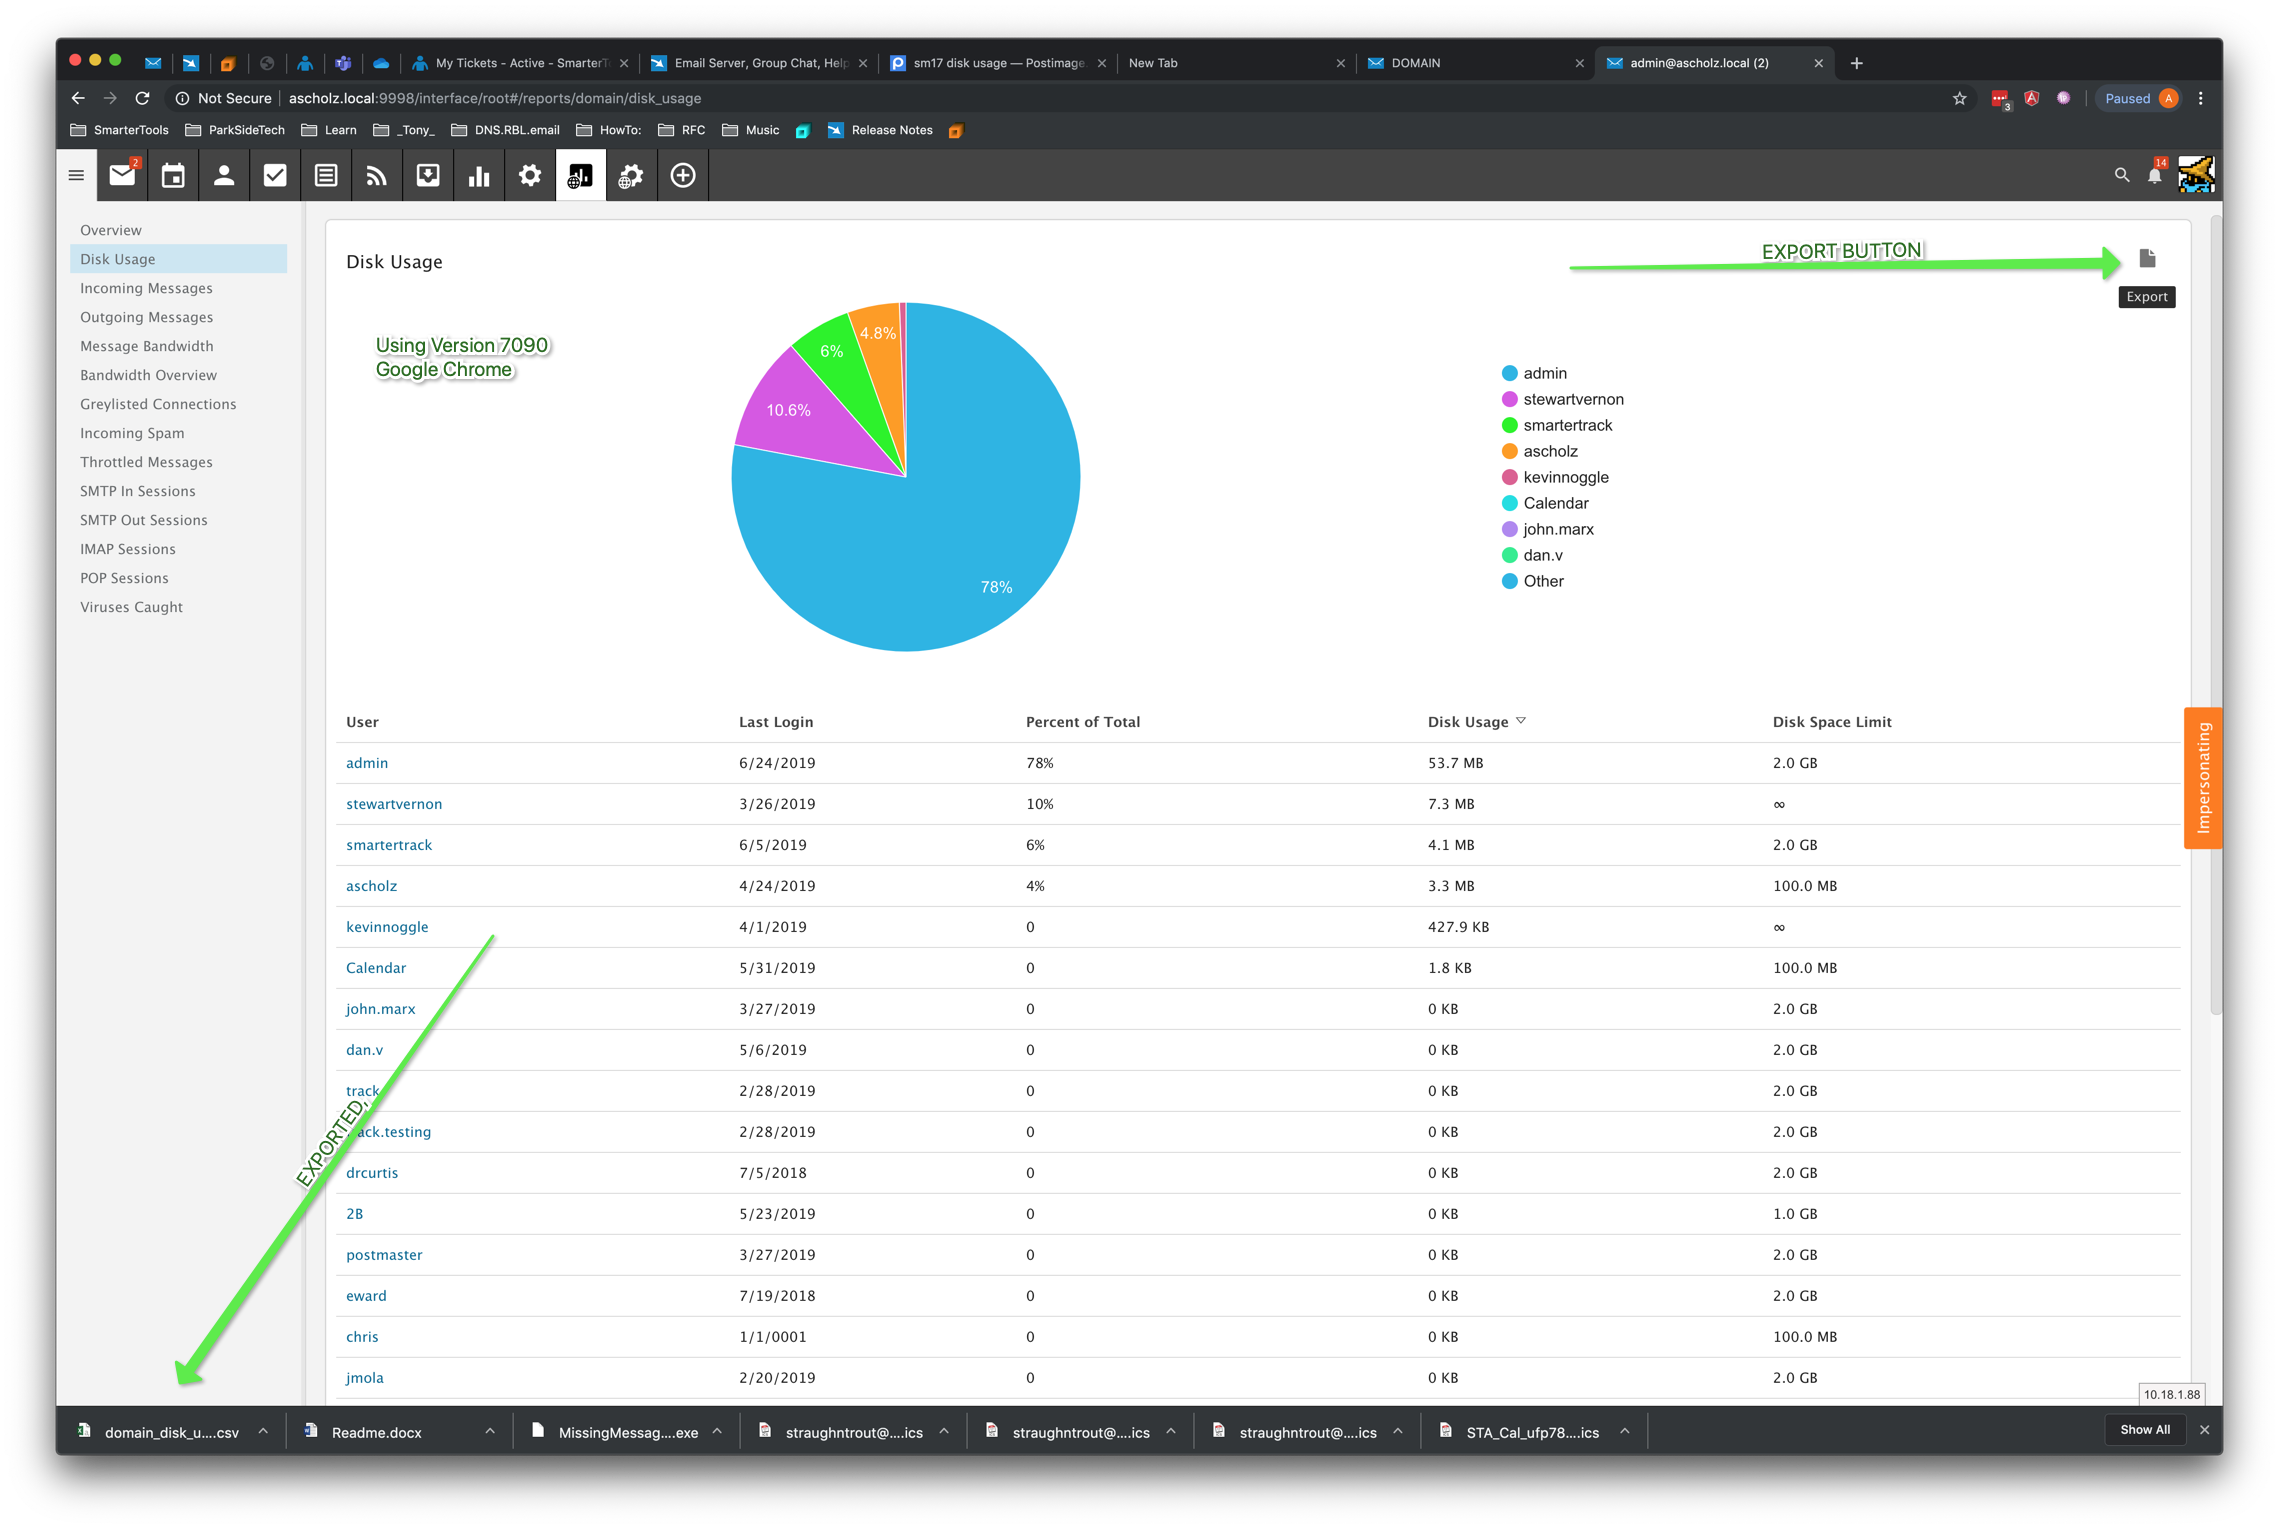2279x1529 pixels.
Task: Toggle smartertrack series in chart legend
Action: (1566, 425)
